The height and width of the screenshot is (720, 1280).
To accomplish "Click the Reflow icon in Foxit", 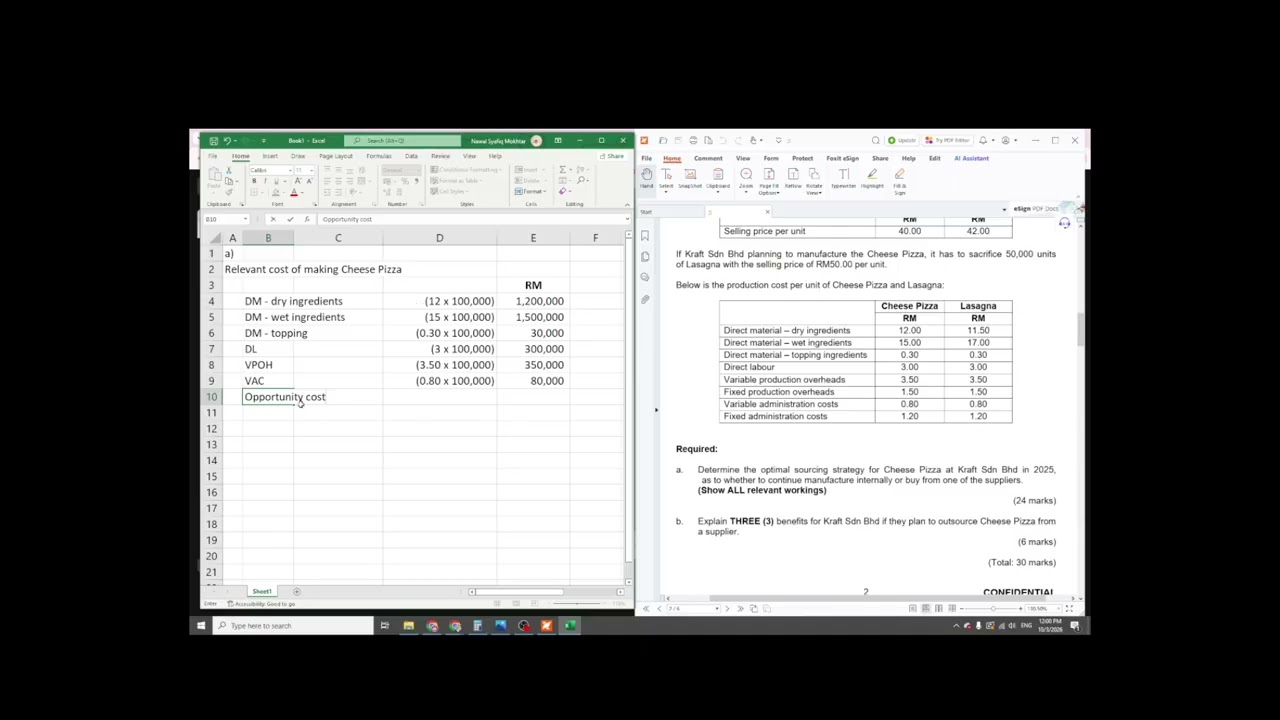I will coord(793,178).
